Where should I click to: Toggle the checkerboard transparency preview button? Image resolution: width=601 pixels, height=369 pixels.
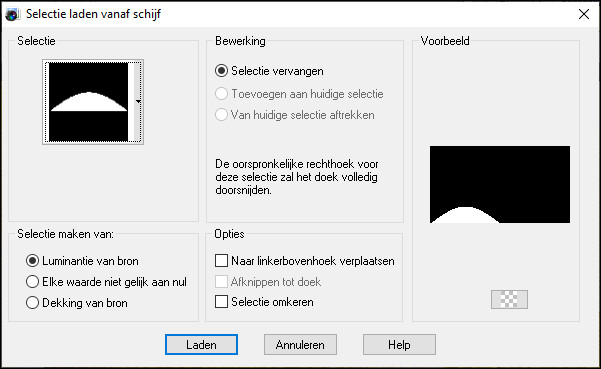[509, 299]
